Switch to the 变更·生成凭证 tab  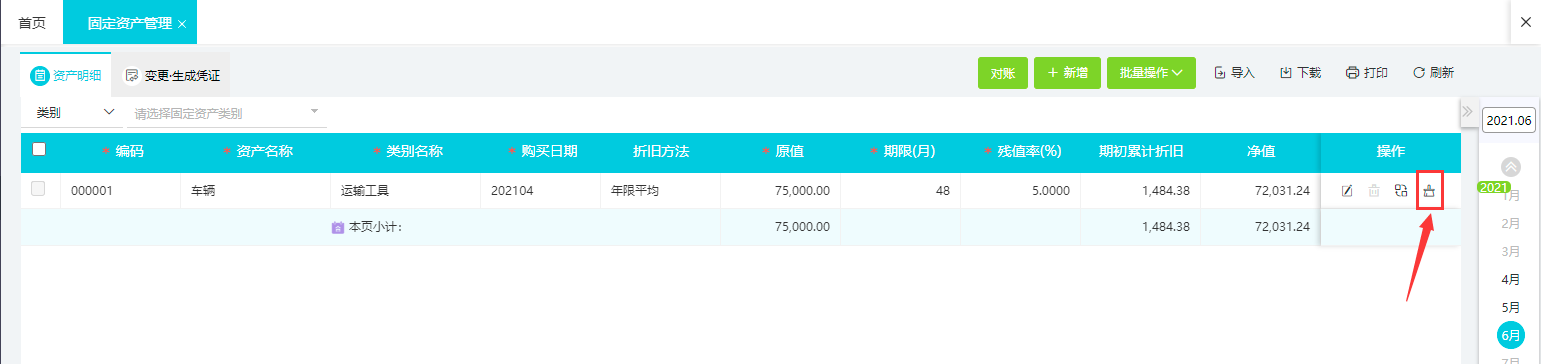(172, 76)
